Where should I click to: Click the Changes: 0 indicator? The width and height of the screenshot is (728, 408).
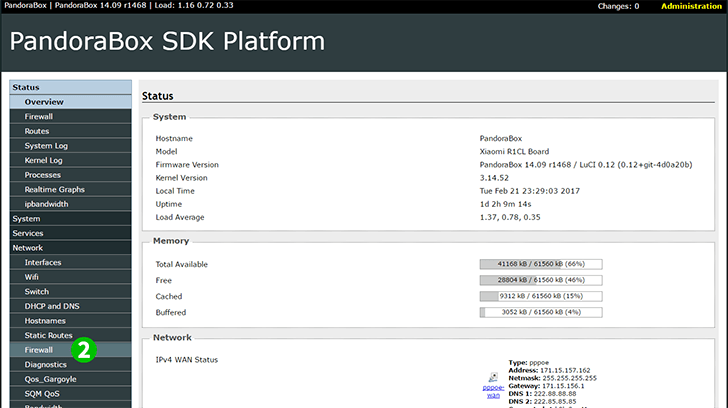(x=618, y=6)
